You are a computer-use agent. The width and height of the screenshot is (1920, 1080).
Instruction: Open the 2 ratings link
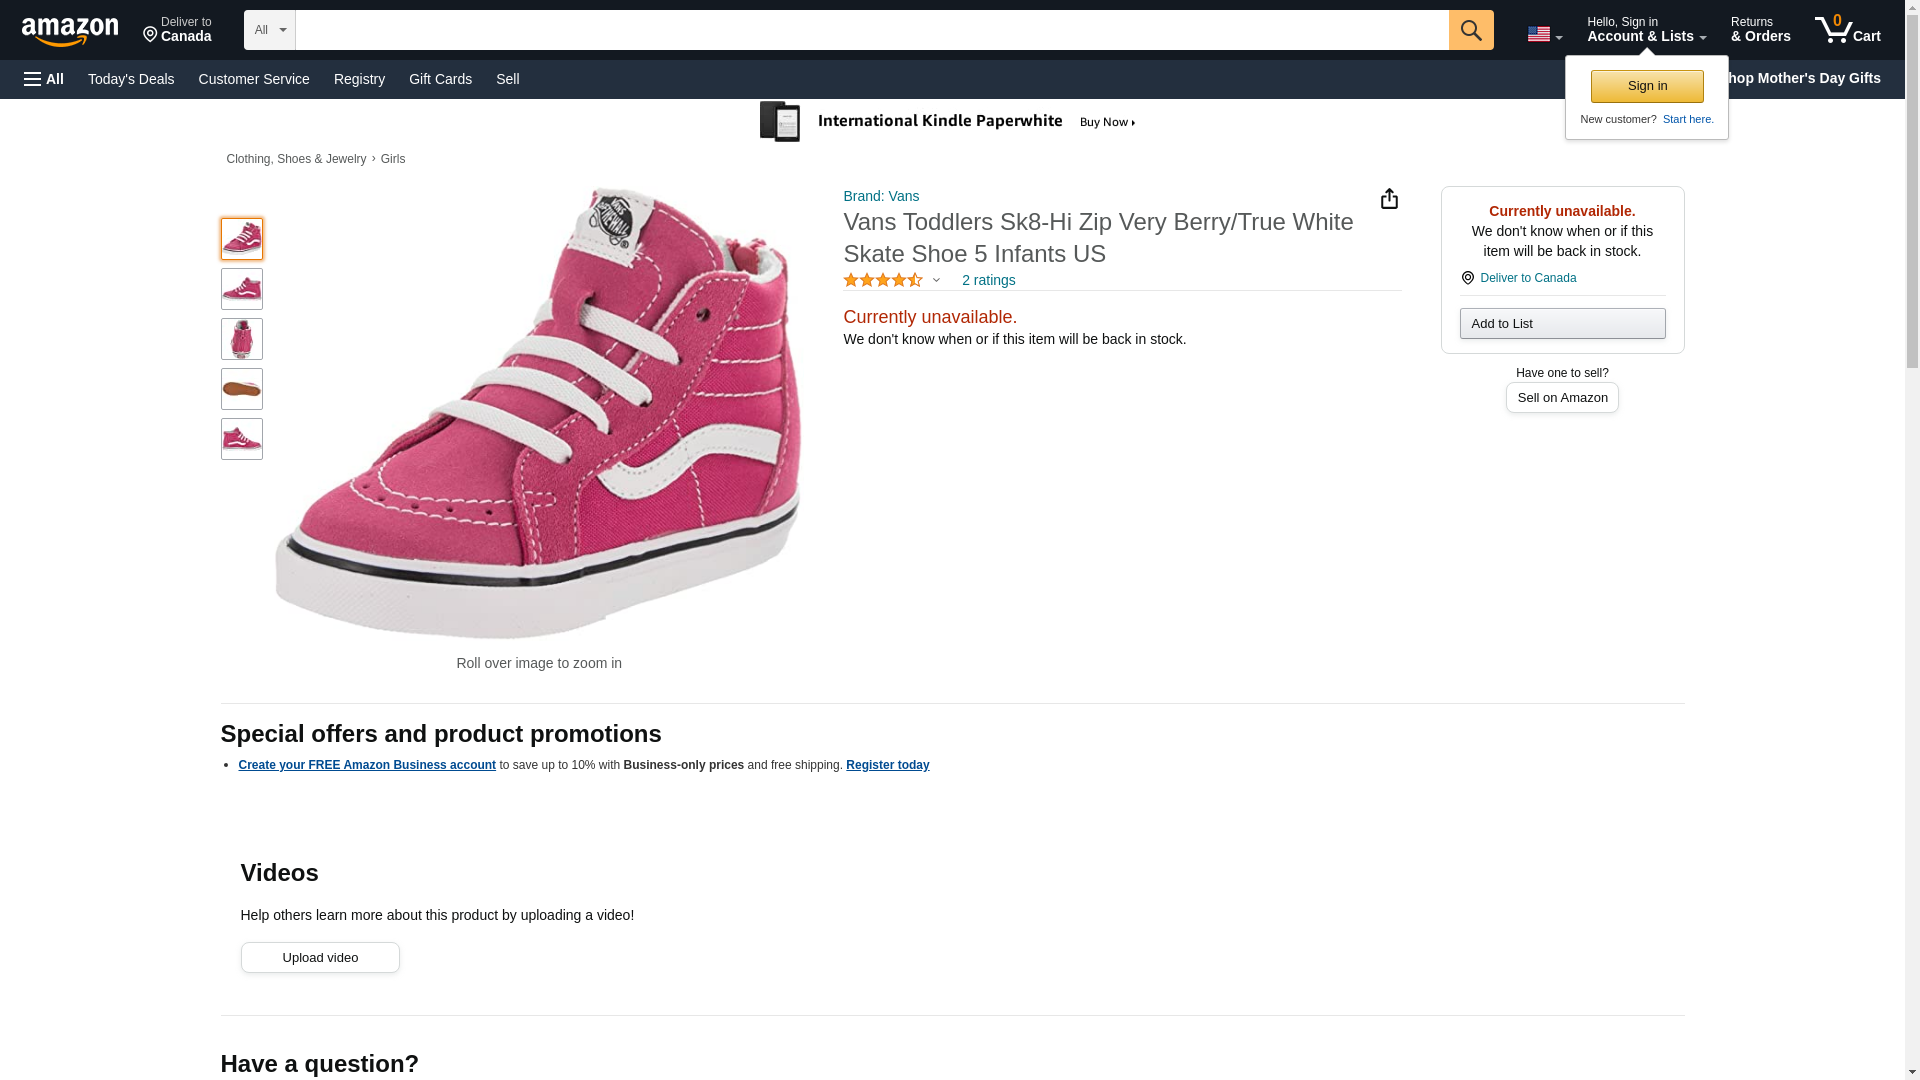point(988,281)
